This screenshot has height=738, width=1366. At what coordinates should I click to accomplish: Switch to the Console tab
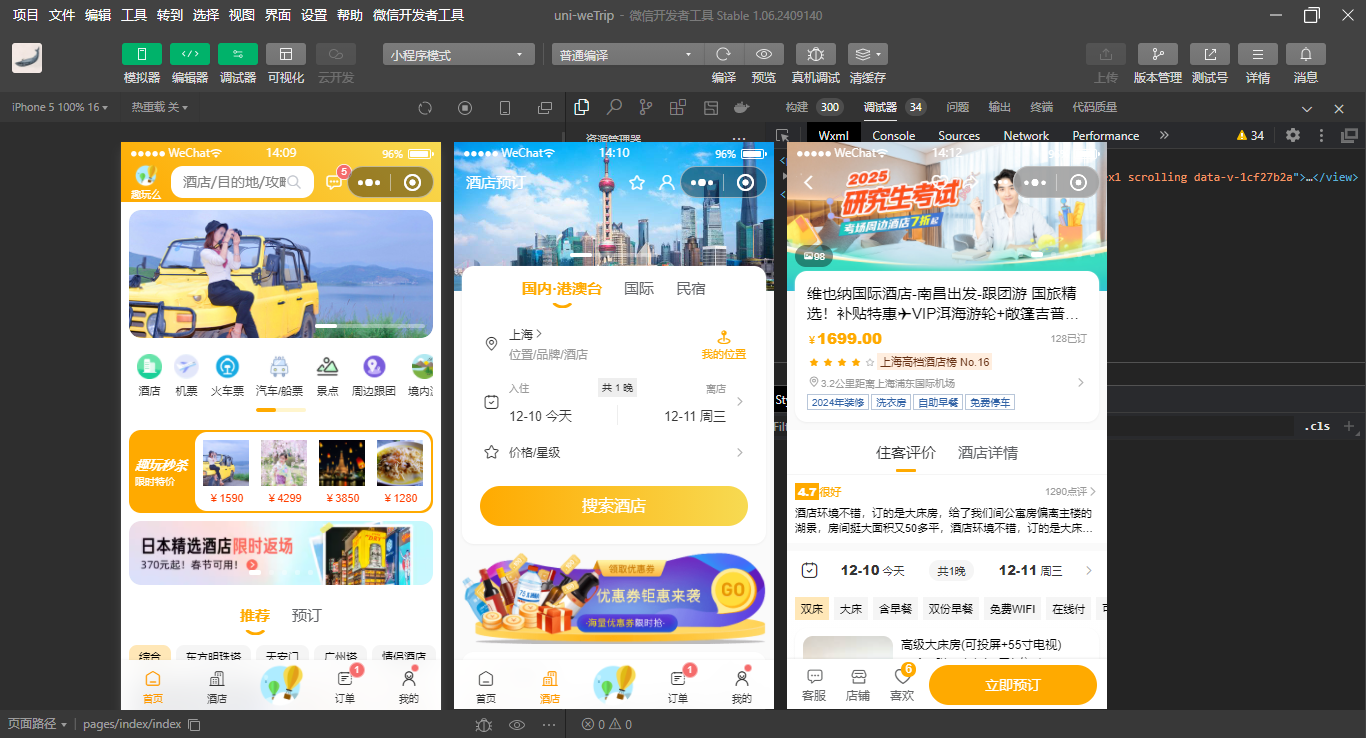(893, 136)
